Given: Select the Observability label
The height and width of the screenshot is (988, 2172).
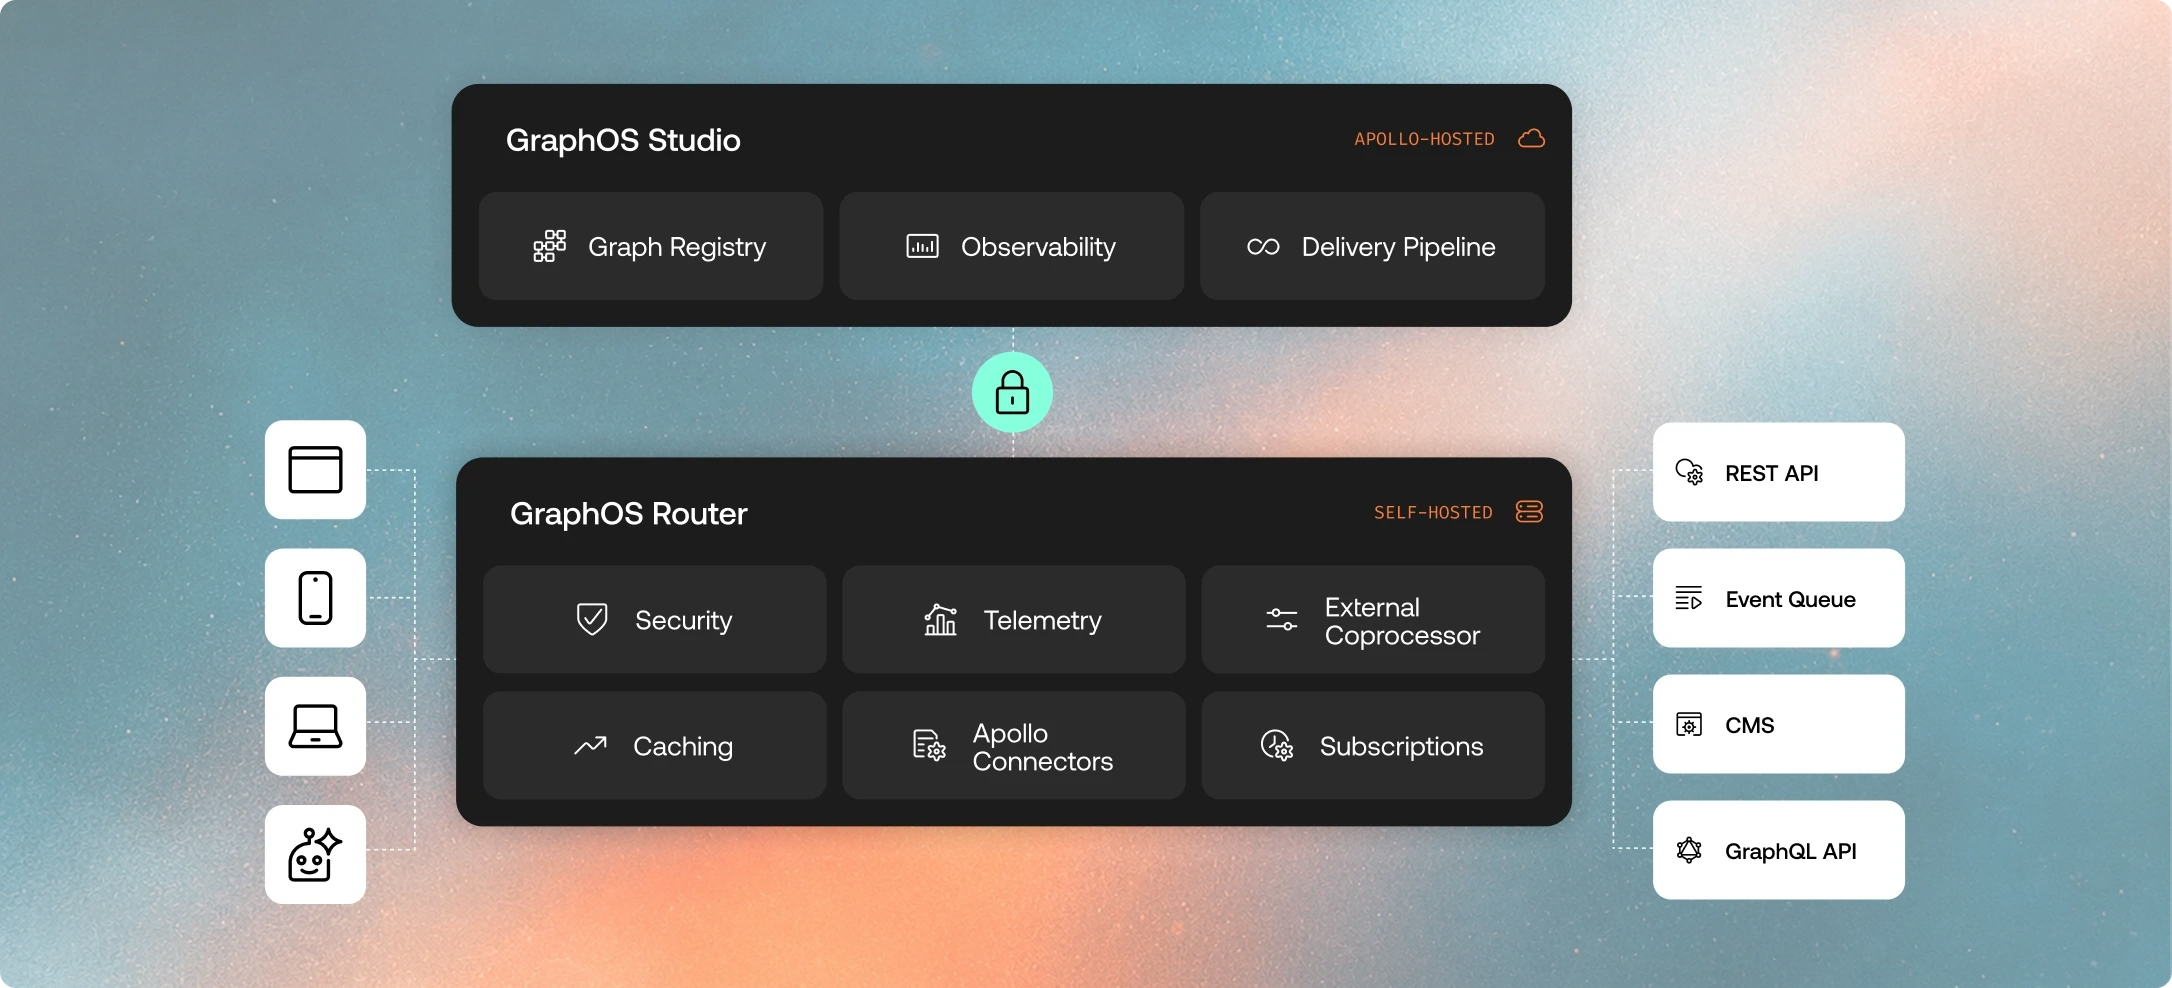Looking at the screenshot, I should pos(1038,247).
